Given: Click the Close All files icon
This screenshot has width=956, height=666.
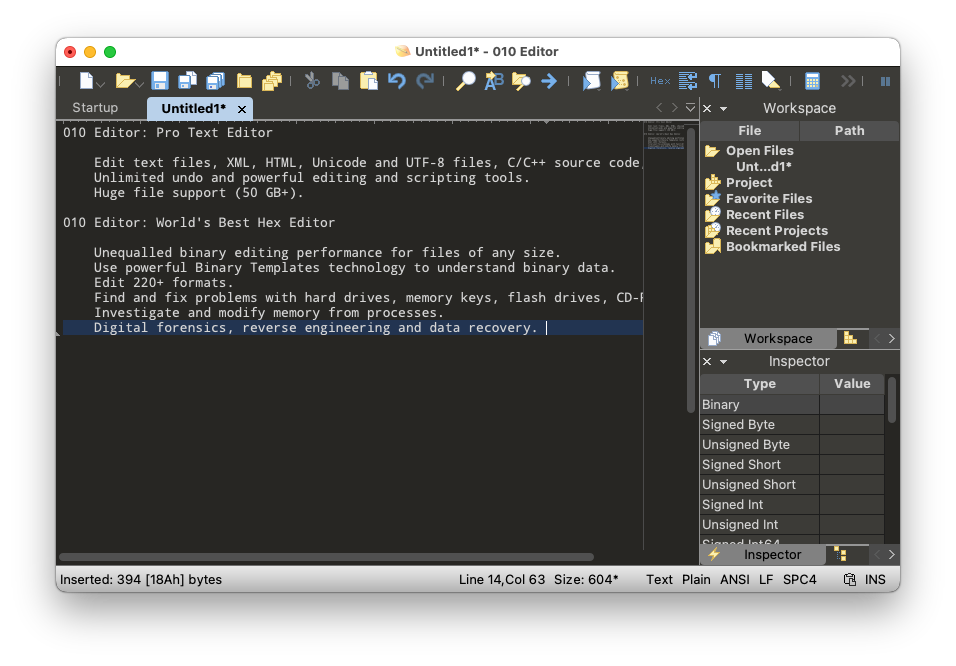Looking at the screenshot, I should (272, 81).
